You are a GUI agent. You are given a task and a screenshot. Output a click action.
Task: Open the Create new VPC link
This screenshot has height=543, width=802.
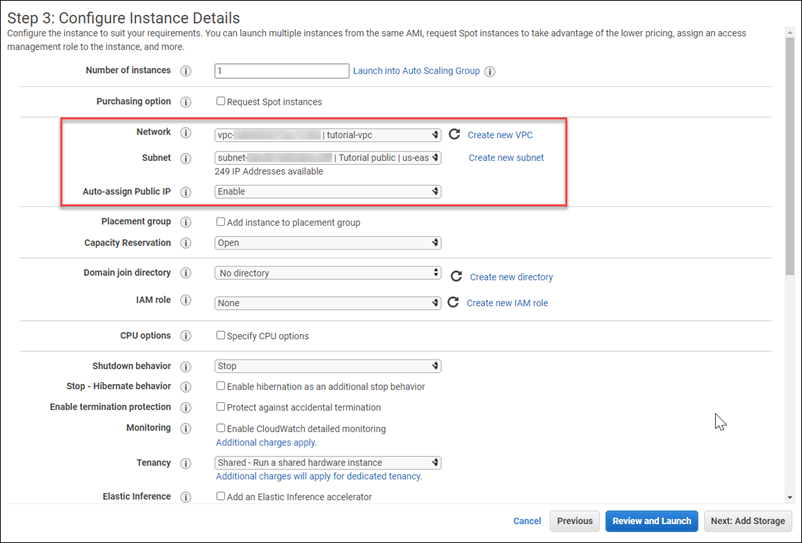[x=500, y=135]
